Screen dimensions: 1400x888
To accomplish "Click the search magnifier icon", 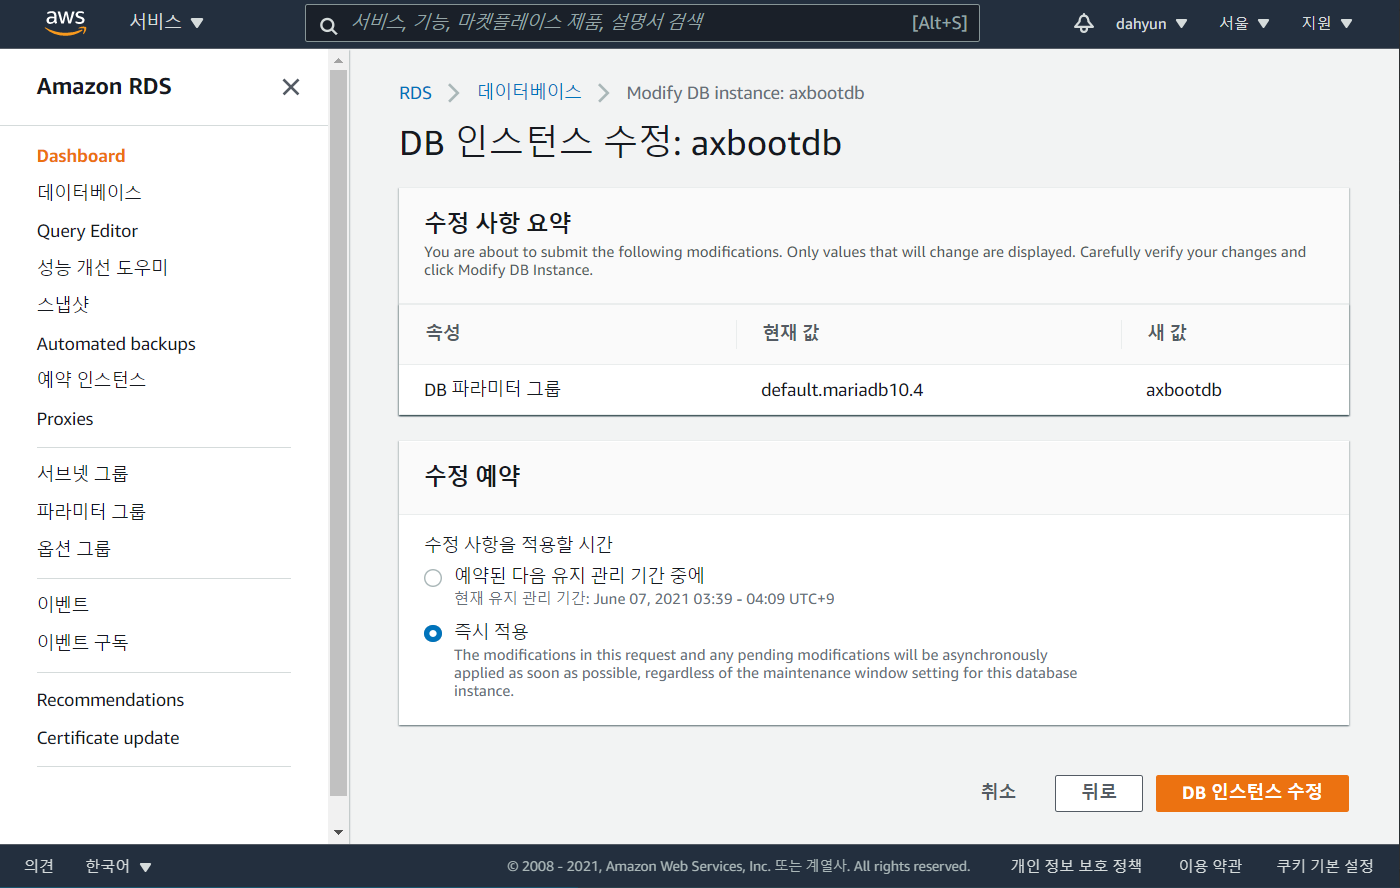I will tap(328, 24).
